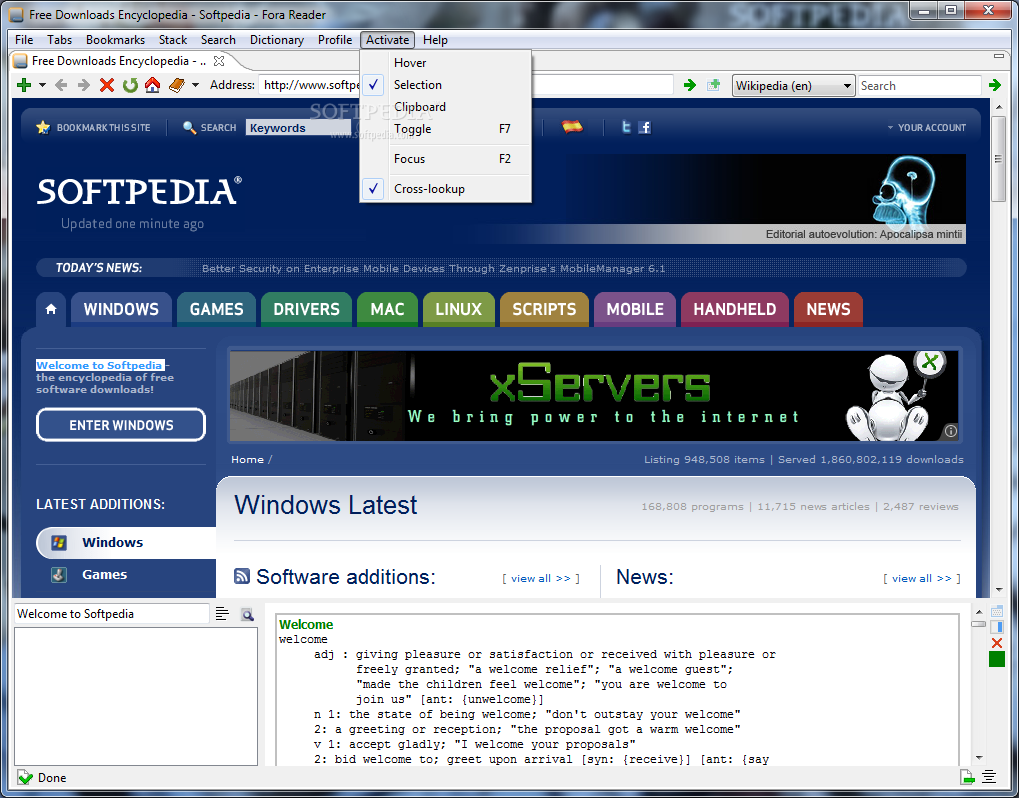Click into the toolbar Search field
This screenshot has width=1019, height=798.
coord(919,86)
